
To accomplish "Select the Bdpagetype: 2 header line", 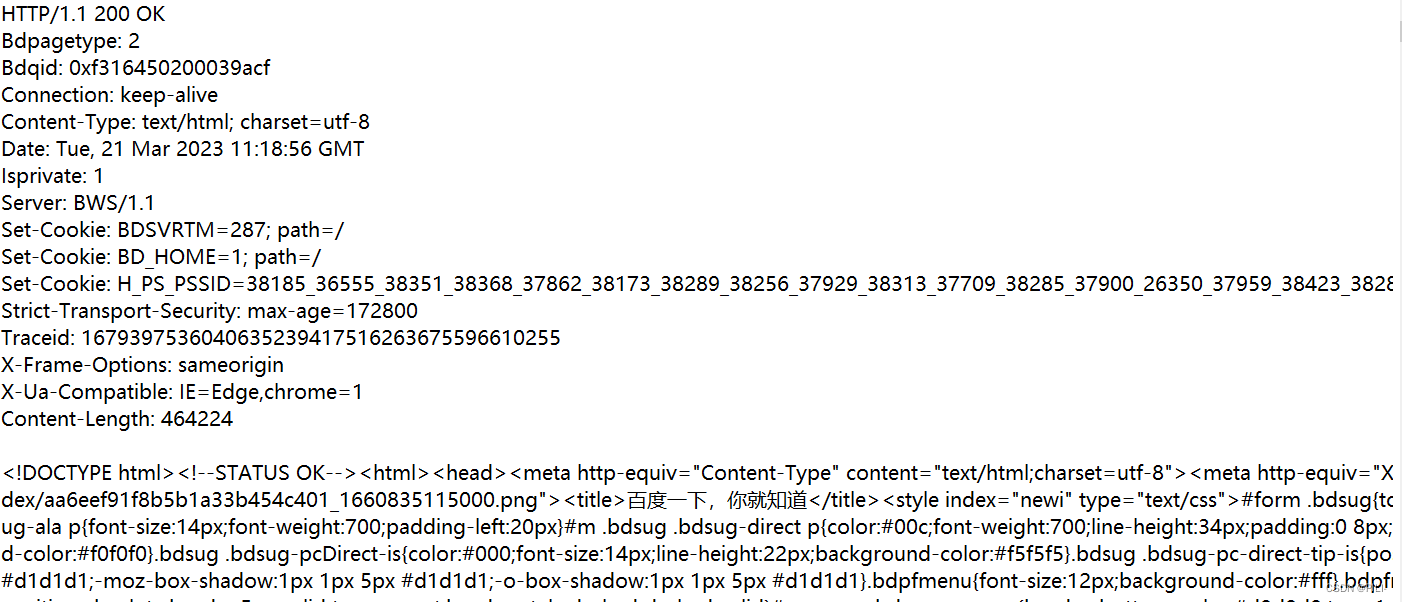I will click(x=71, y=41).
